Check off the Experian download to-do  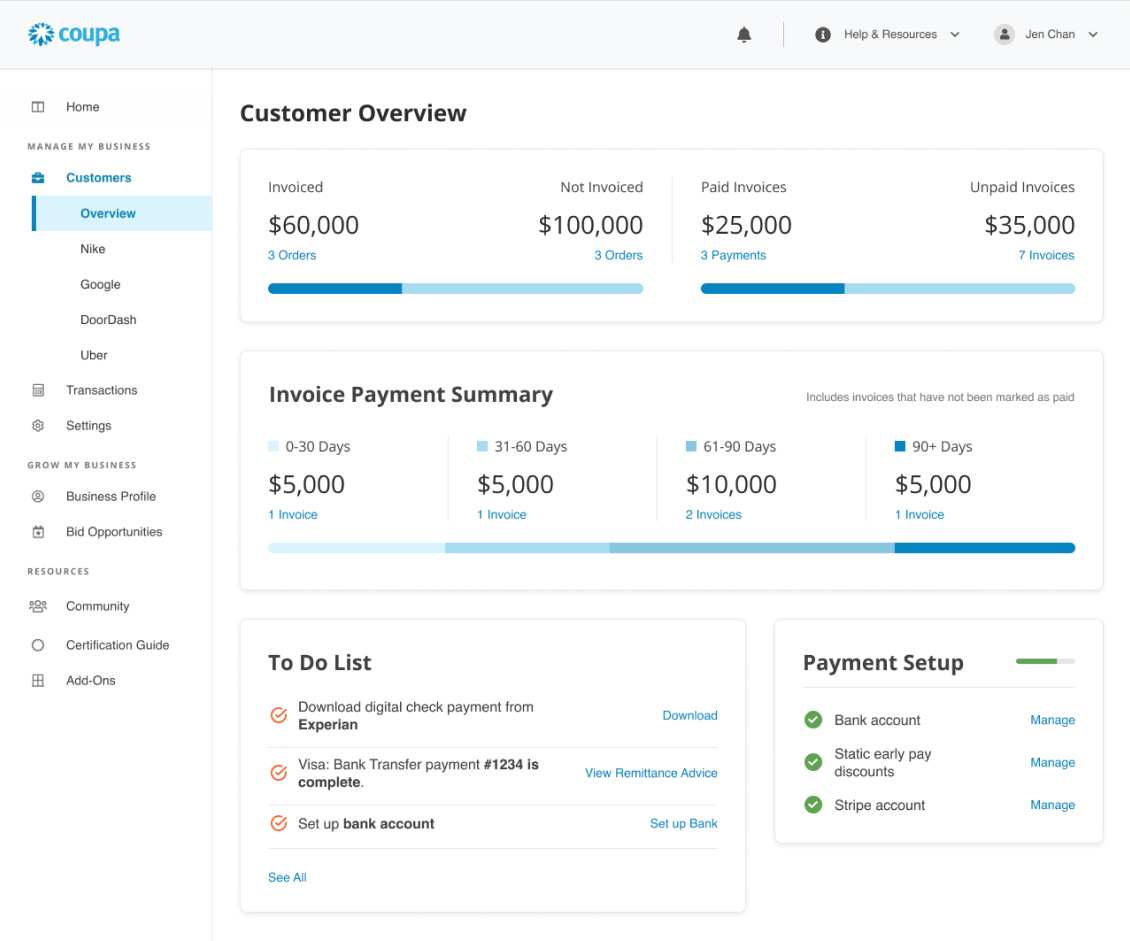point(279,715)
